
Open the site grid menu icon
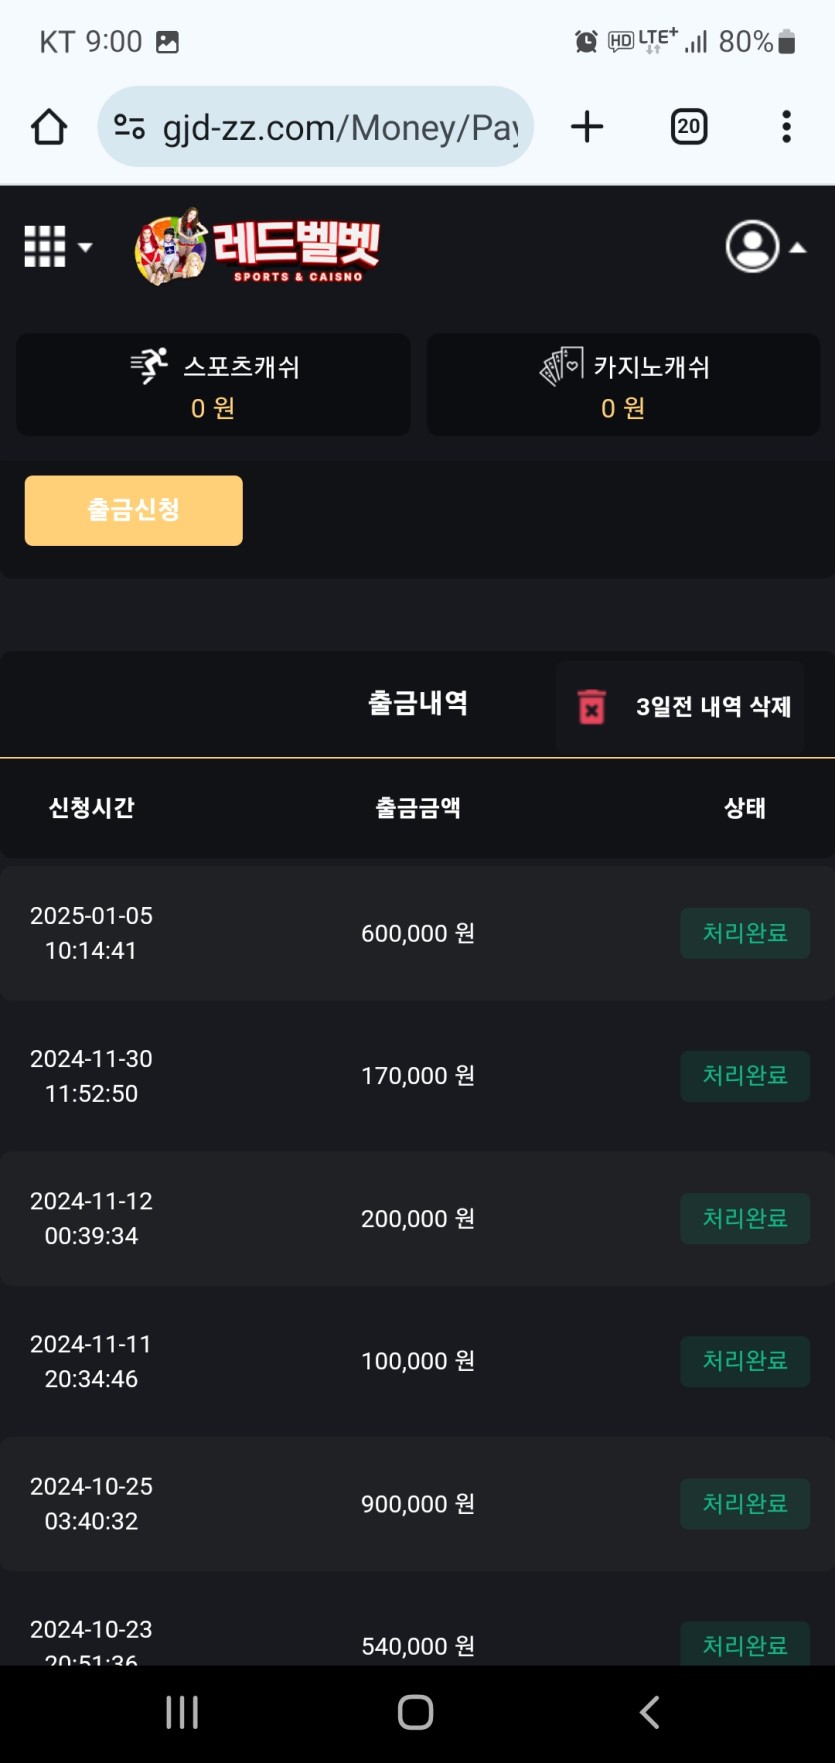pos(45,246)
